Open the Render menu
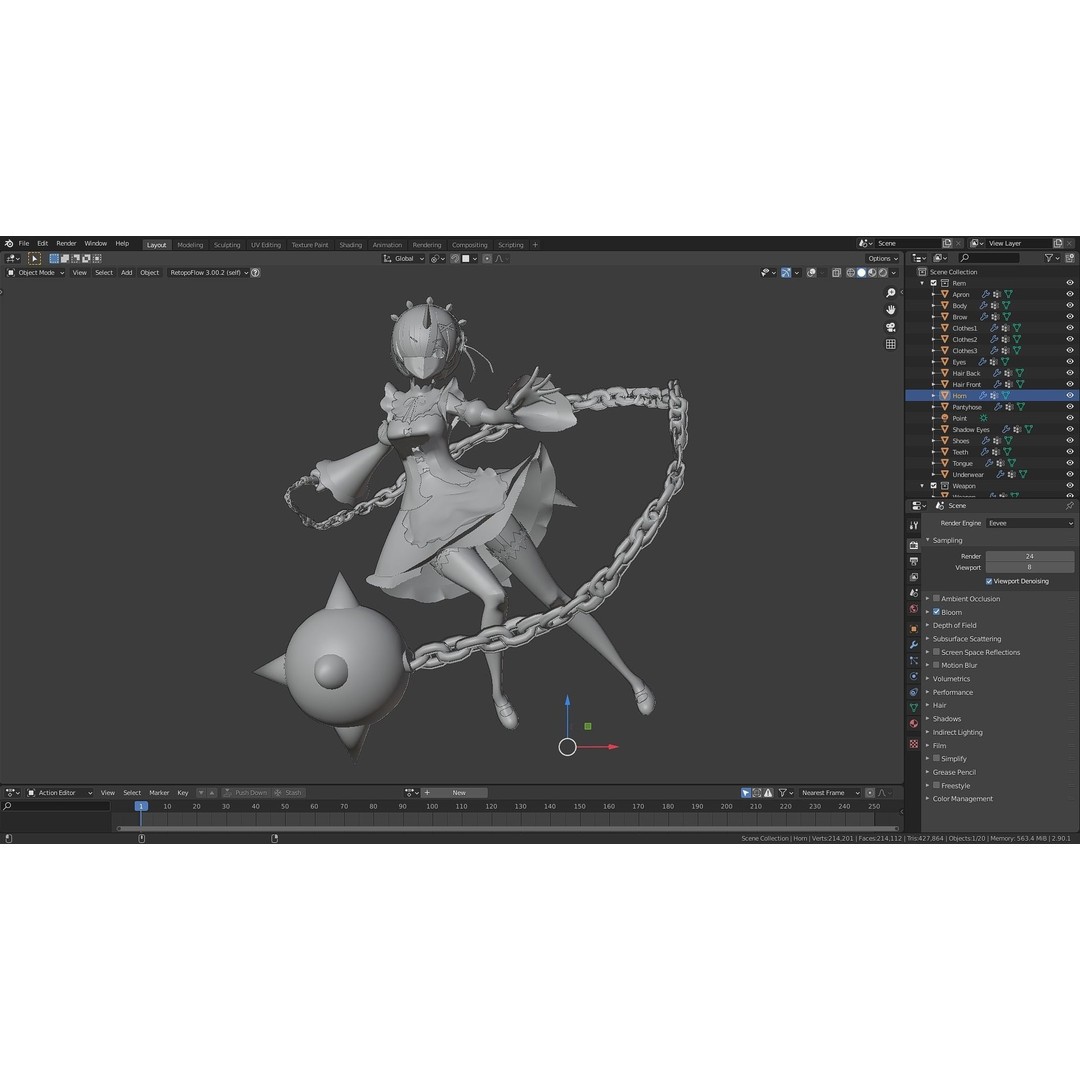The image size is (1080, 1080). (x=66, y=243)
